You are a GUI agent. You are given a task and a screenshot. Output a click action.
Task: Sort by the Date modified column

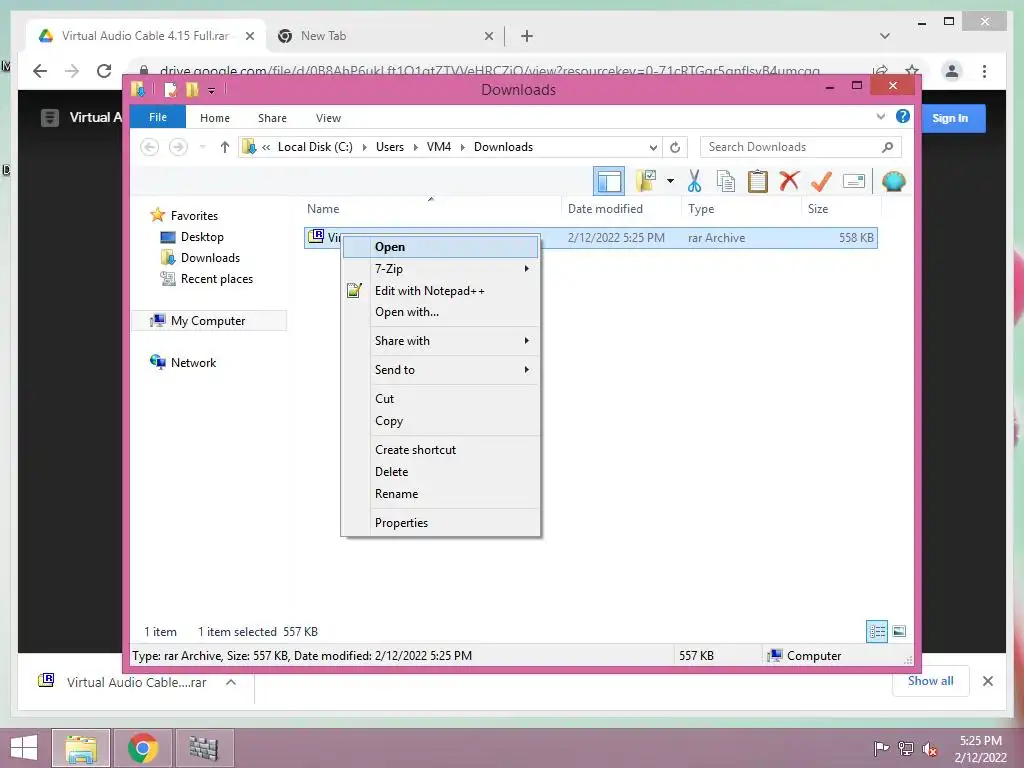pos(620,209)
